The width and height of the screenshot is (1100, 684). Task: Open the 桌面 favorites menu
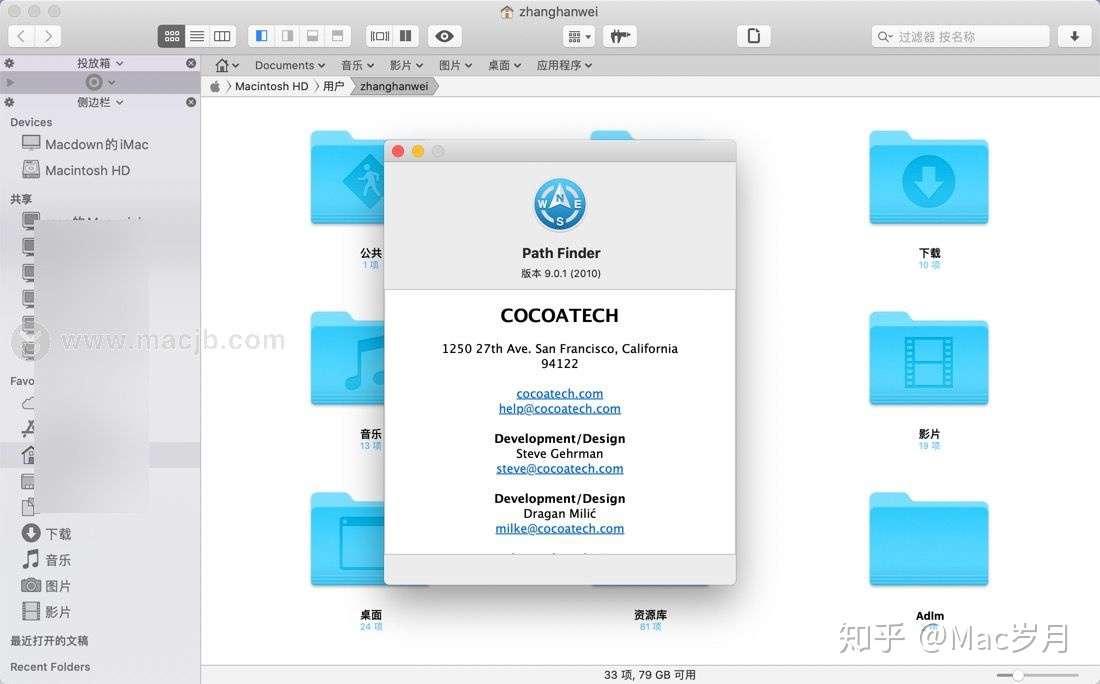click(x=504, y=65)
